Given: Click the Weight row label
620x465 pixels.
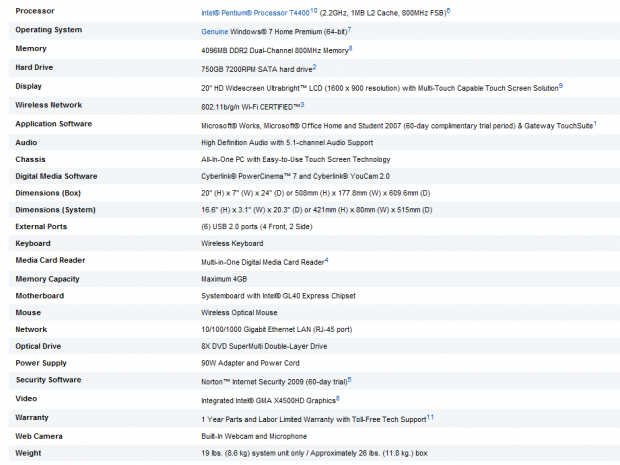Looking at the screenshot, I should [28, 453].
